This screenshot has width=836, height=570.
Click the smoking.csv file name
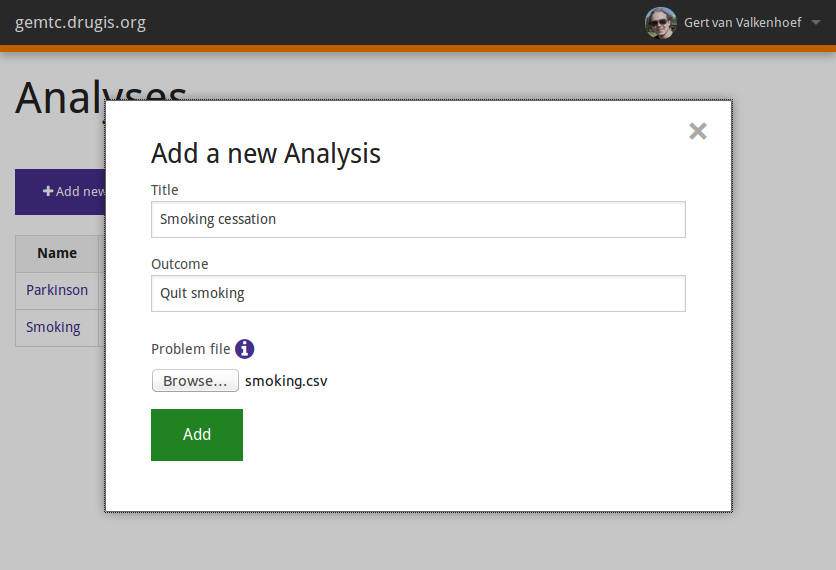pyautogui.click(x=286, y=381)
